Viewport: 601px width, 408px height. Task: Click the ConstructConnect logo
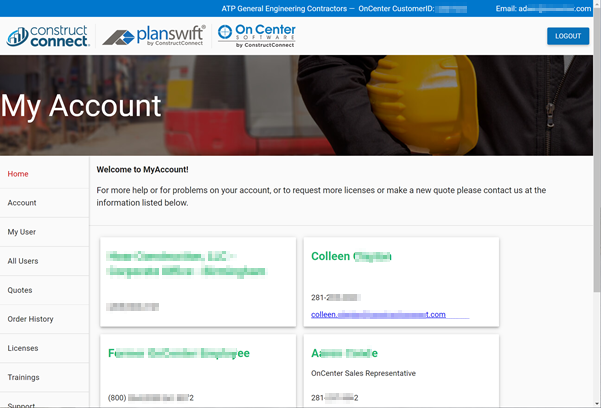point(48,36)
